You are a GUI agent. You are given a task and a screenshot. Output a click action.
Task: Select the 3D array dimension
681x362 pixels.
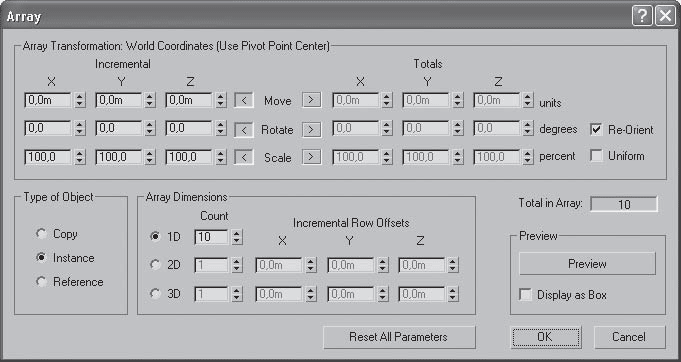click(x=155, y=294)
